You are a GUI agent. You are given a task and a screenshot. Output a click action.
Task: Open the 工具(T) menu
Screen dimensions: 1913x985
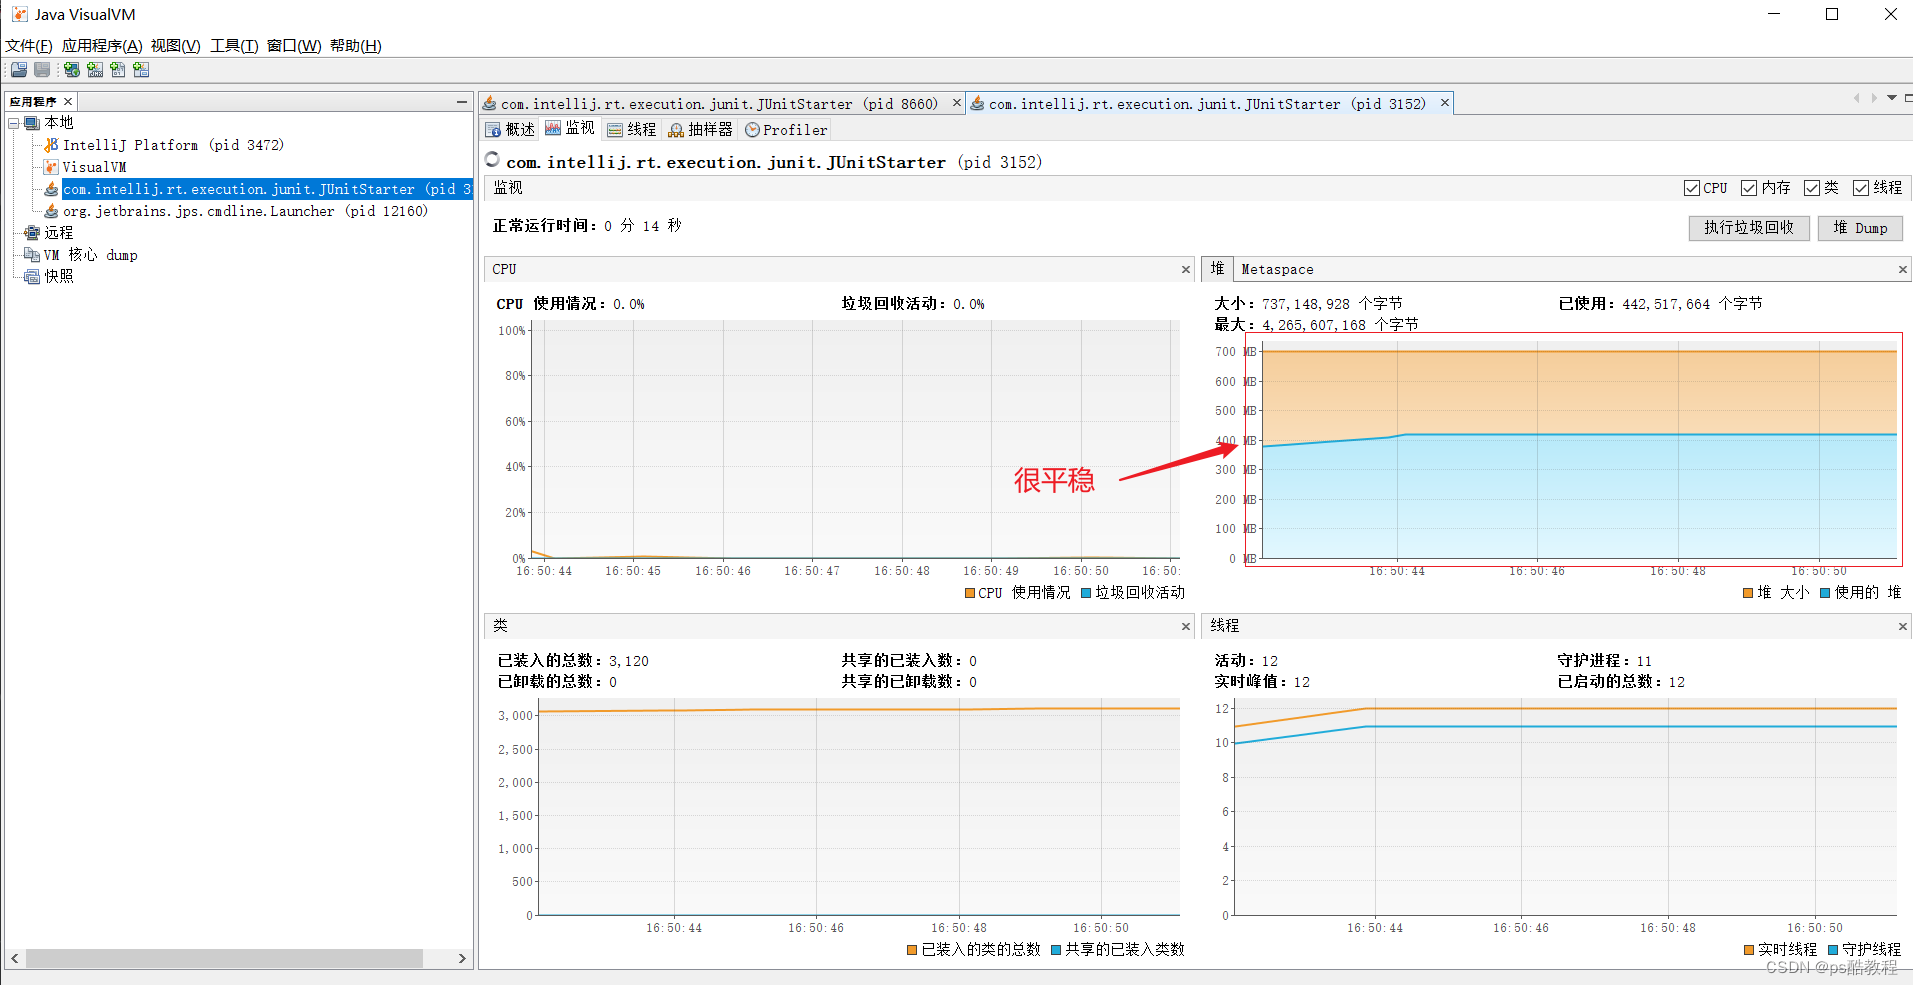pyautogui.click(x=234, y=46)
